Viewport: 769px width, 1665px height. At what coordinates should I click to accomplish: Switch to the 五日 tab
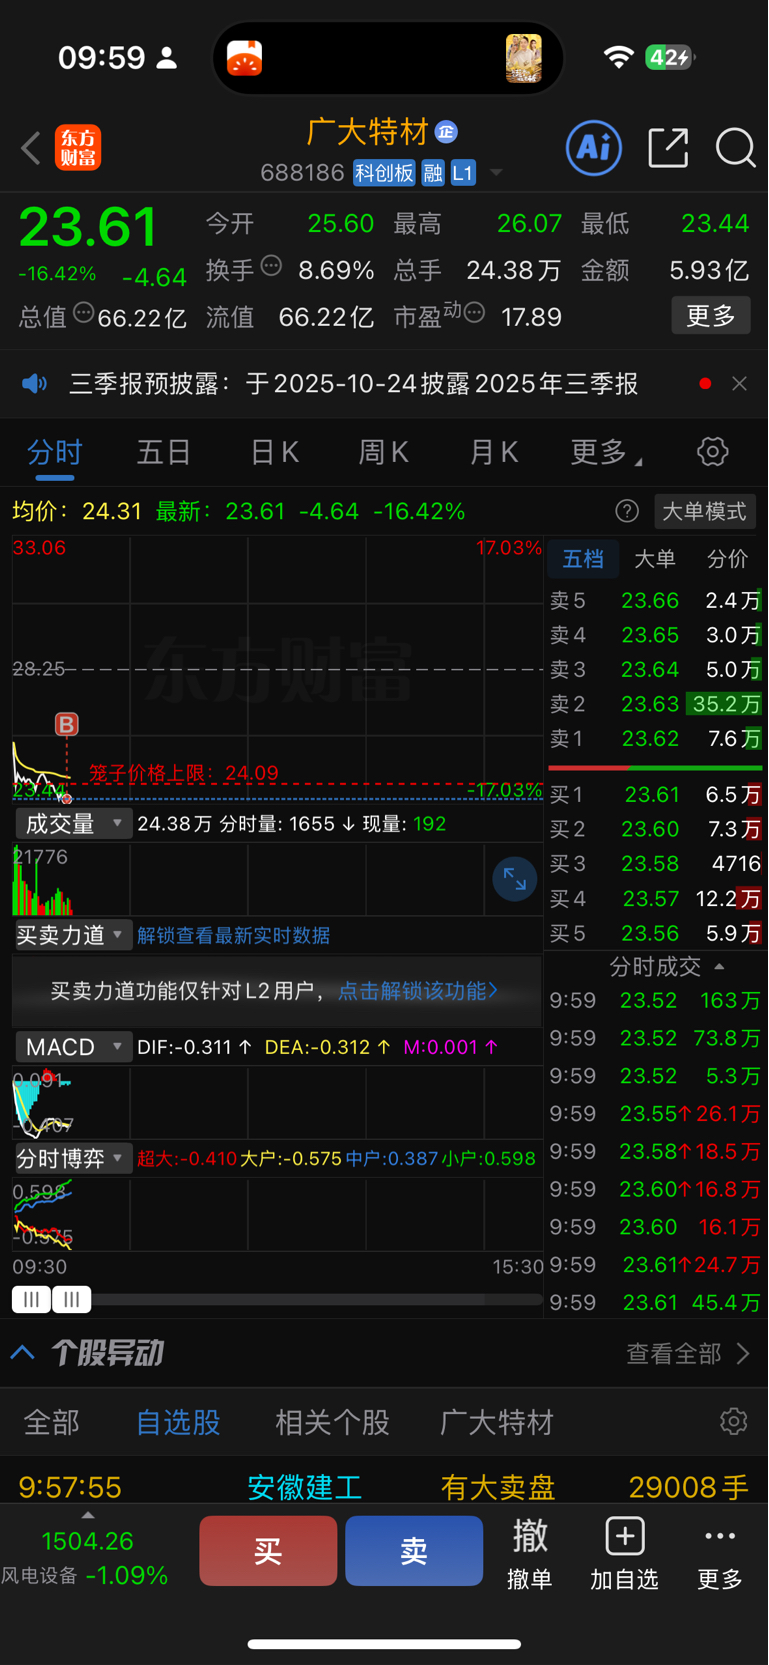pos(164,452)
